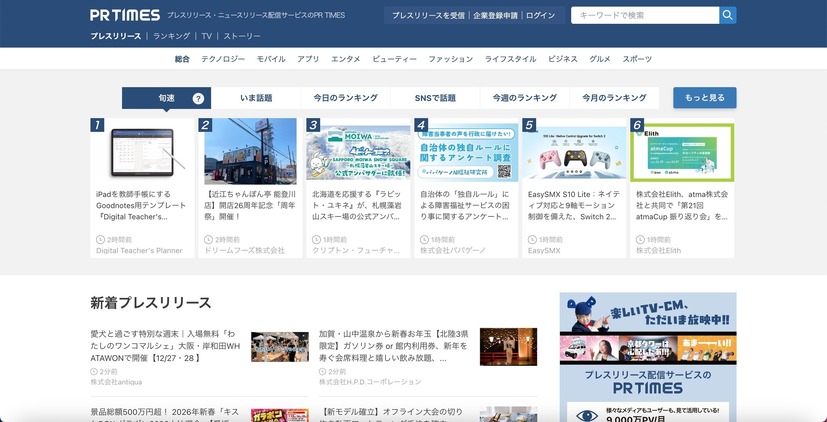This screenshot has height=422, width=827.
Task: Click the question mark icon beside 旬速
Action: 198,99
